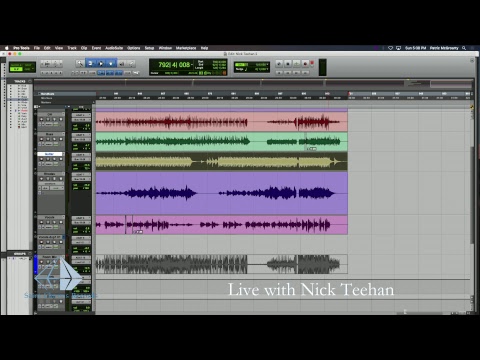The height and width of the screenshot is (360, 480).
Task: Mute the Vocals track
Action: point(61,222)
